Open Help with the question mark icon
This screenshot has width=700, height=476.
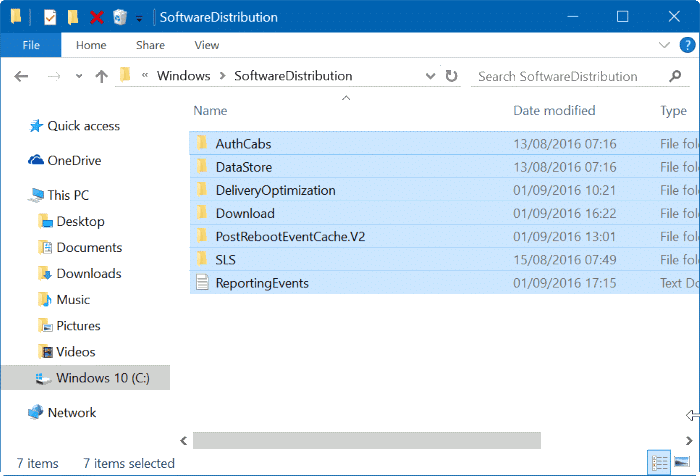[687, 45]
